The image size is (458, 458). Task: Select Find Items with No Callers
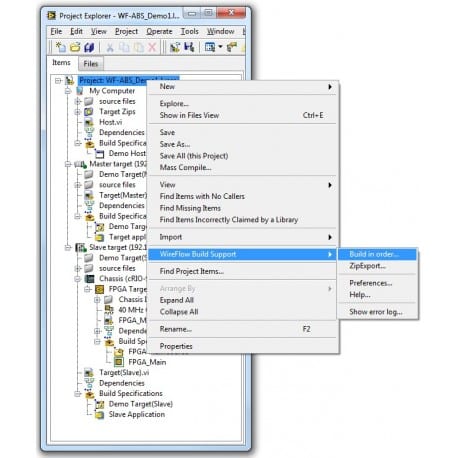point(242,196)
